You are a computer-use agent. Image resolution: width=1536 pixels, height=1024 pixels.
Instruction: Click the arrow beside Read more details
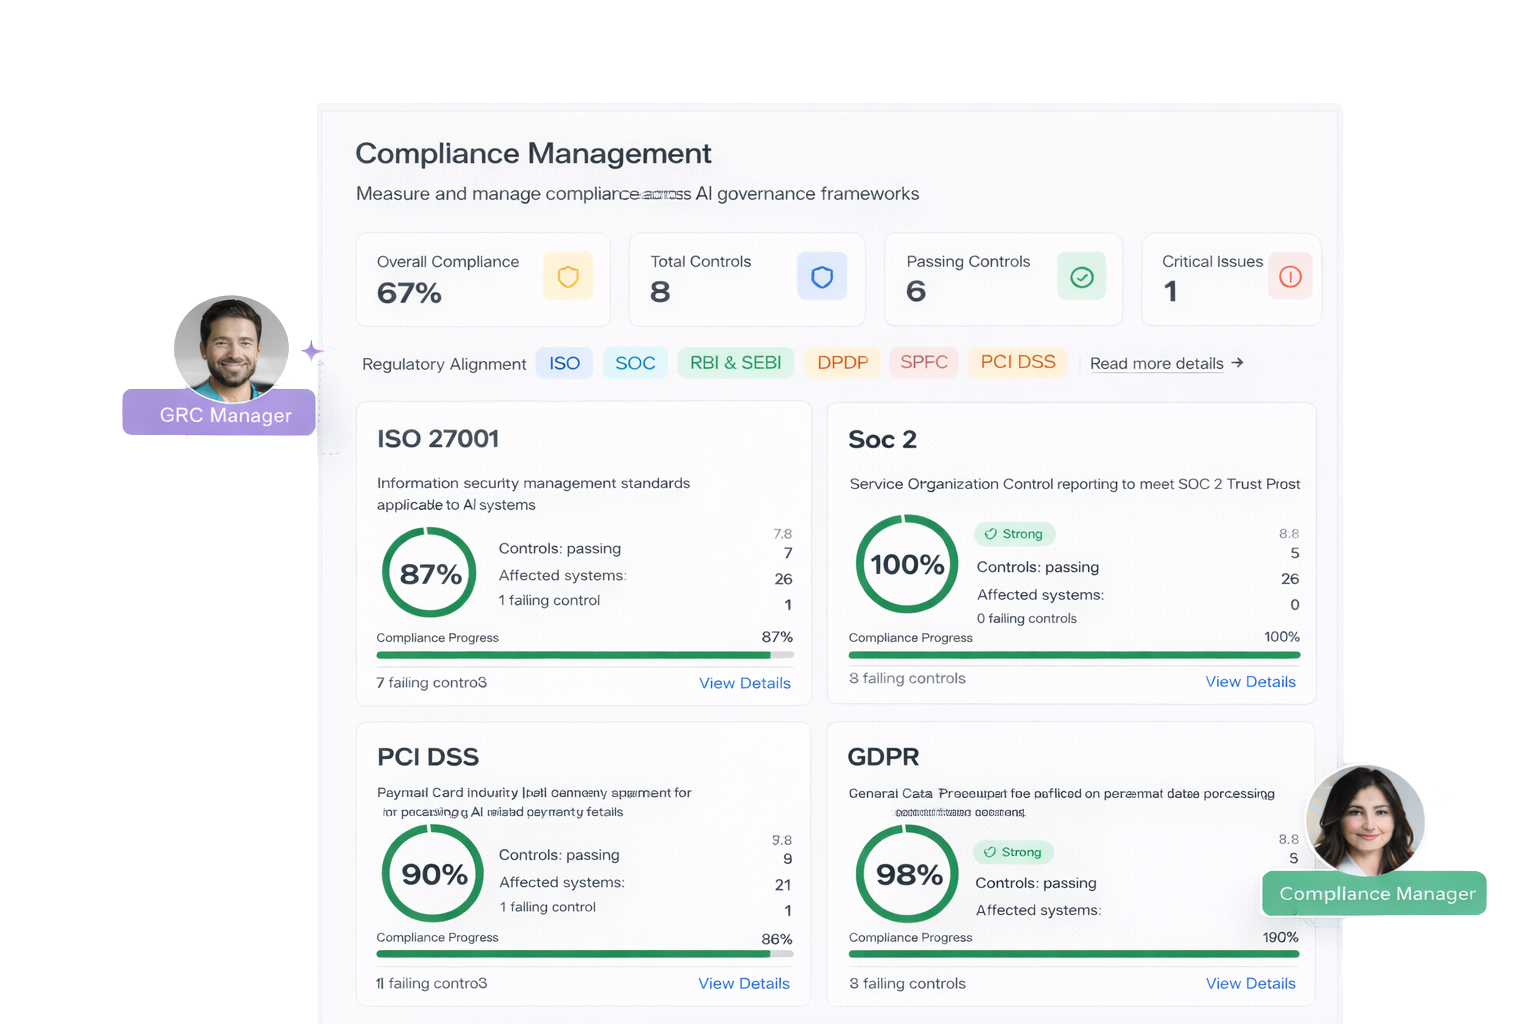click(x=1238, y=363)
